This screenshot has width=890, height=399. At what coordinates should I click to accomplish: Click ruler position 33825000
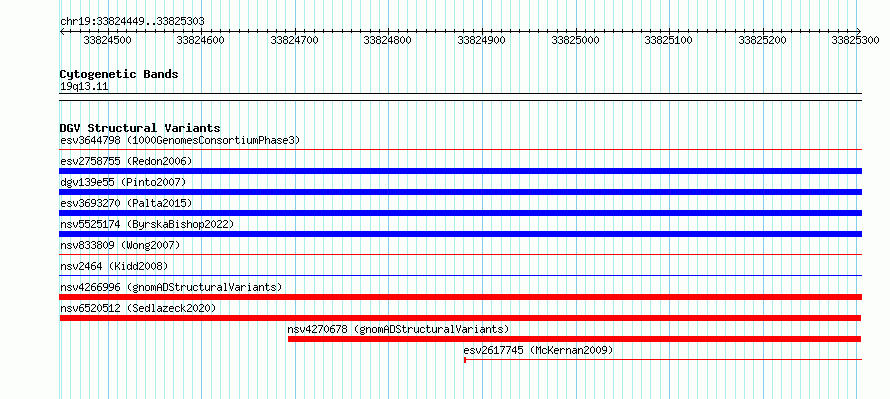pos(576,40)
